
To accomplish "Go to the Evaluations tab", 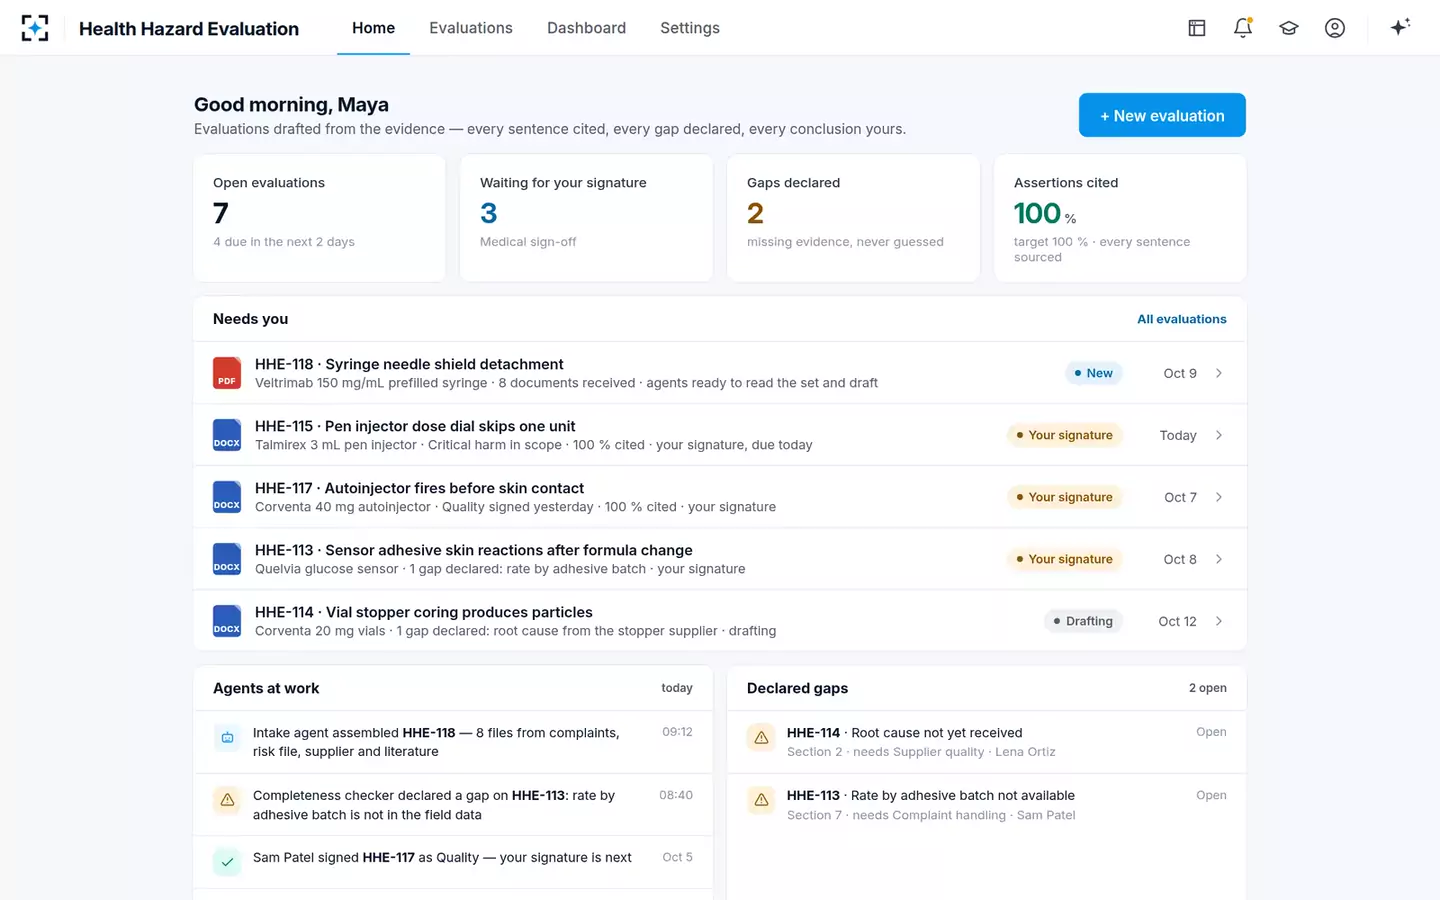I will 471,28.
